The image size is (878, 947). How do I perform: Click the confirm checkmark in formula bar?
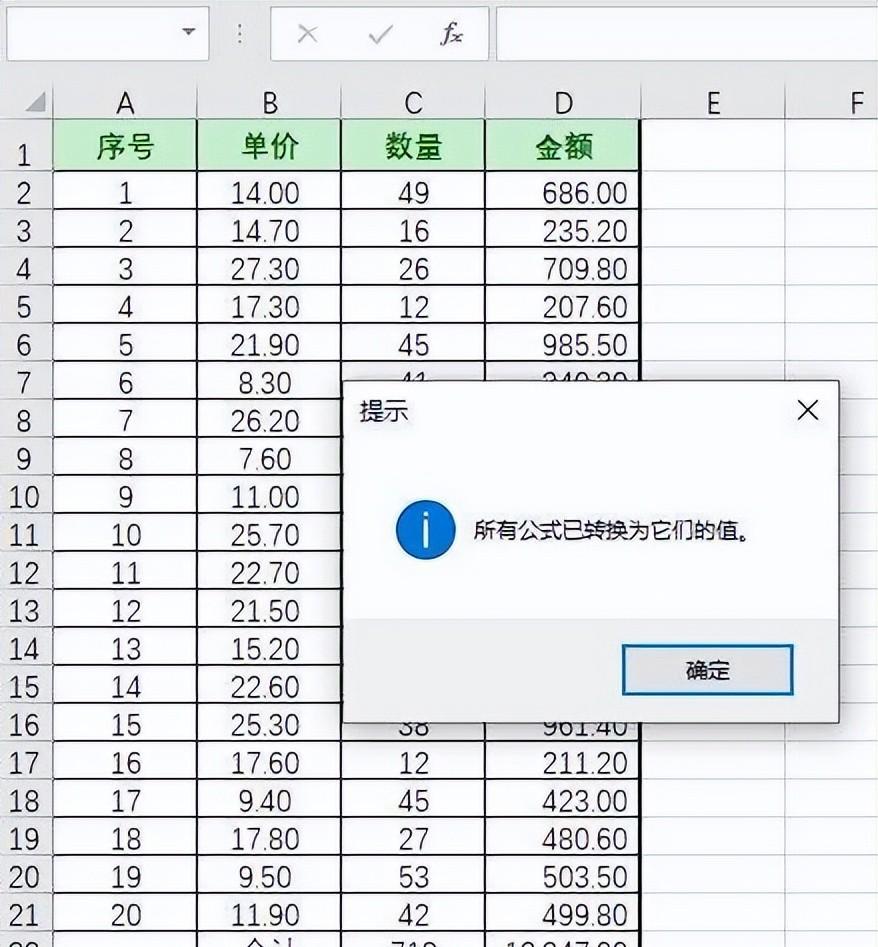pos(380,34)
